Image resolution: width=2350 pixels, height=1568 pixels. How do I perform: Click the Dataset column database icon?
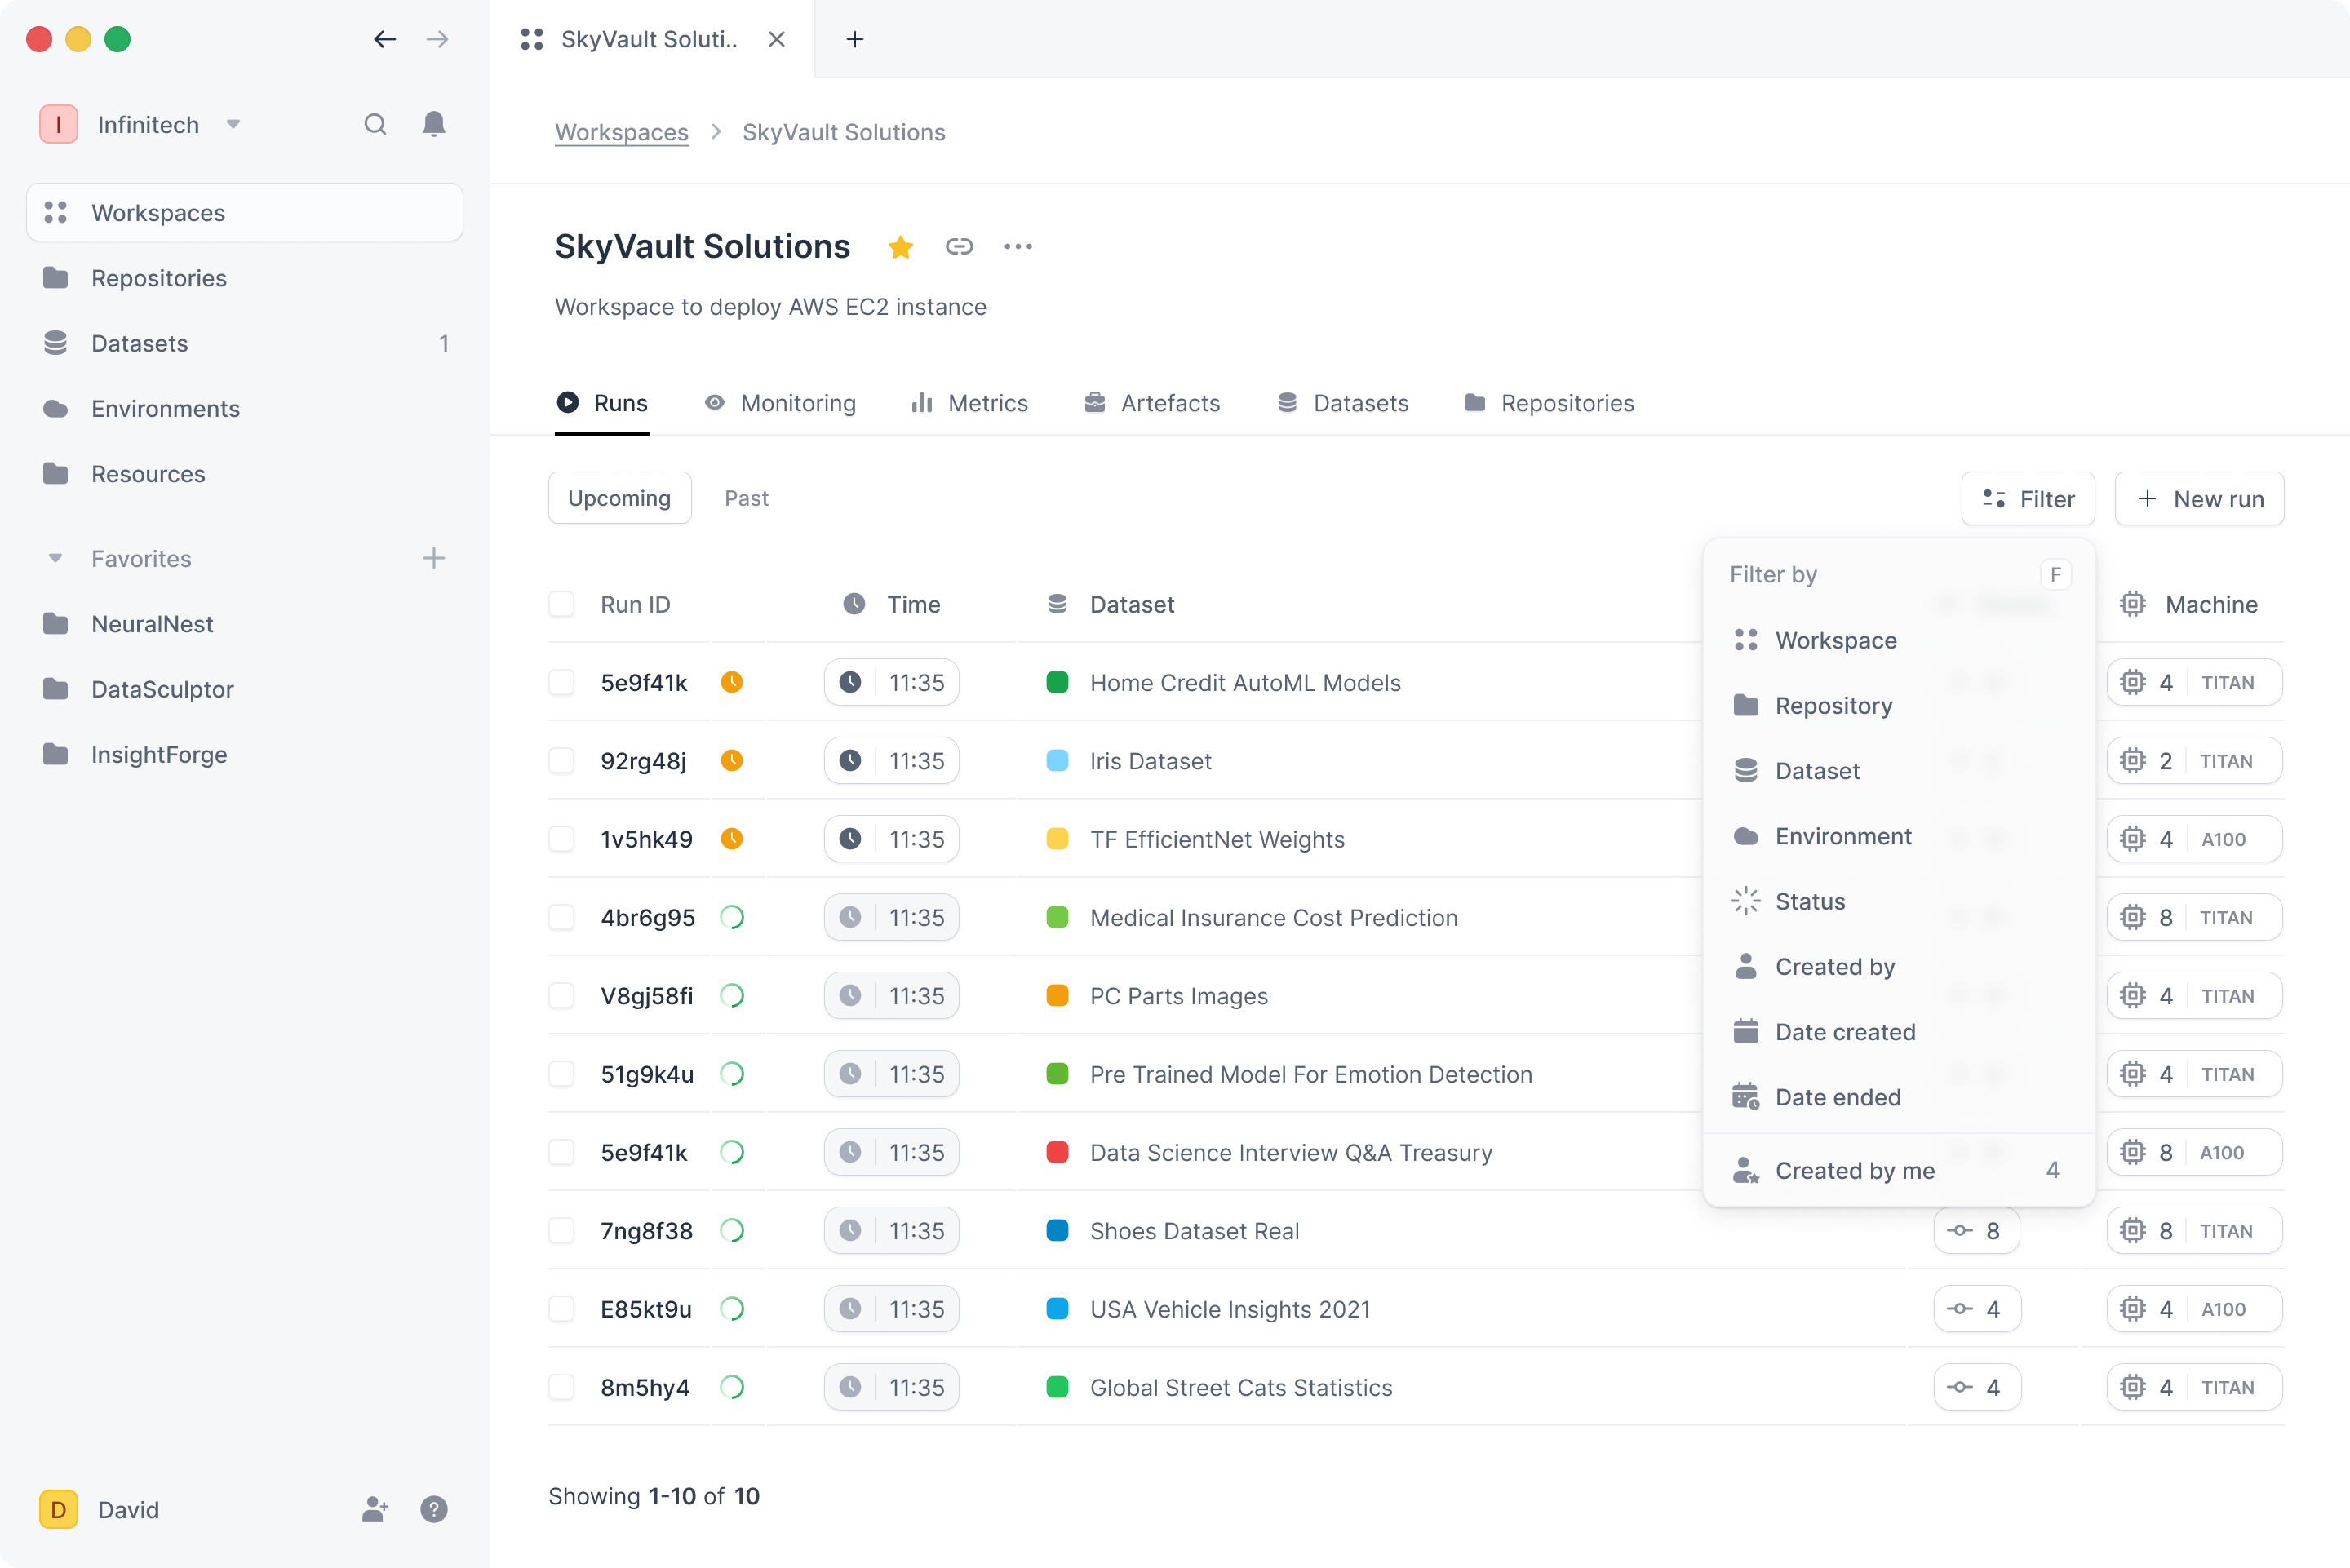tap(1057, 604)
